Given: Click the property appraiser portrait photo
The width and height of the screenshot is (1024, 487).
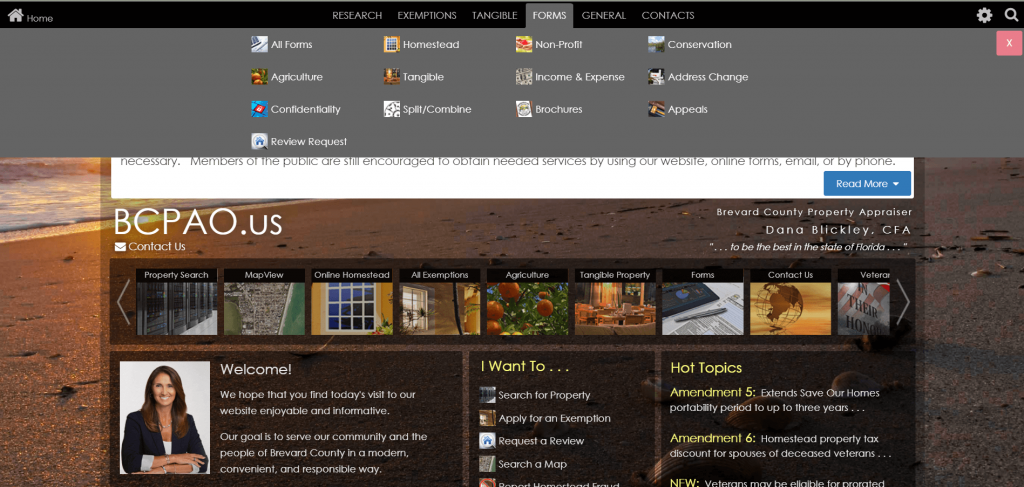Looking at the screenshot, I should 165,417.
